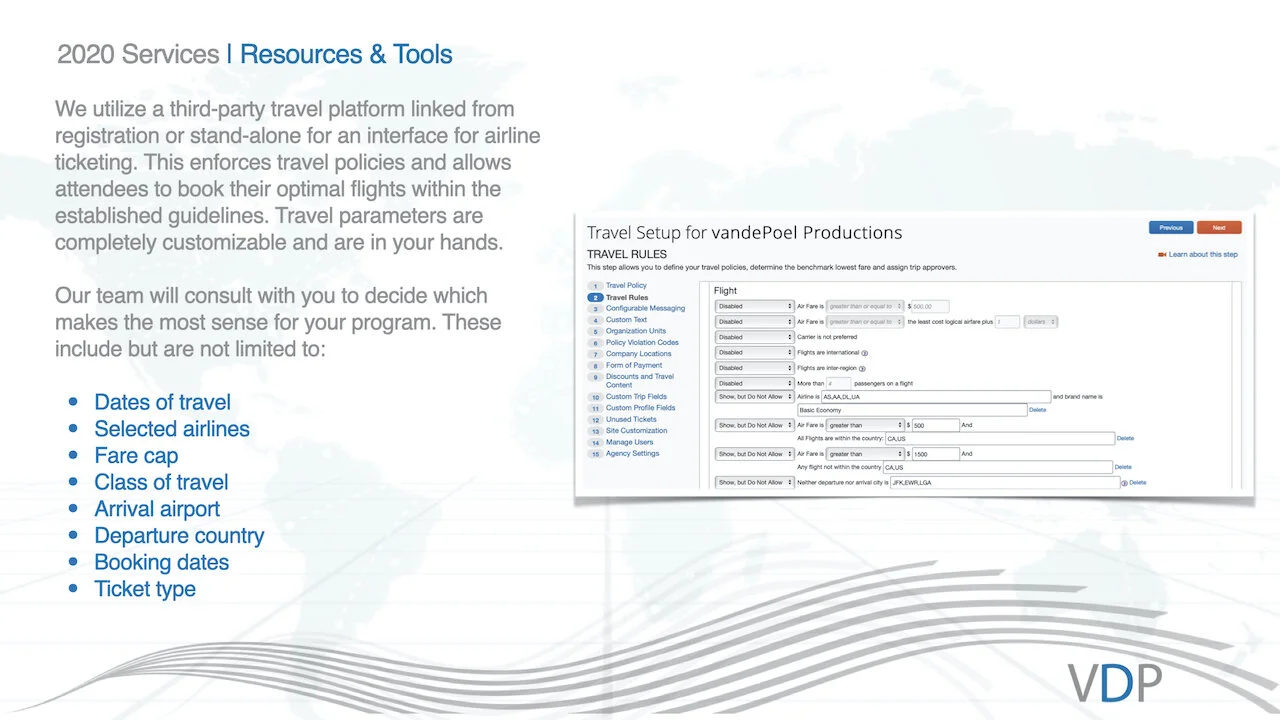Delete the All Flights within country rule
Viewport: 1280px width, 720px height.
tap(1125, 438)
